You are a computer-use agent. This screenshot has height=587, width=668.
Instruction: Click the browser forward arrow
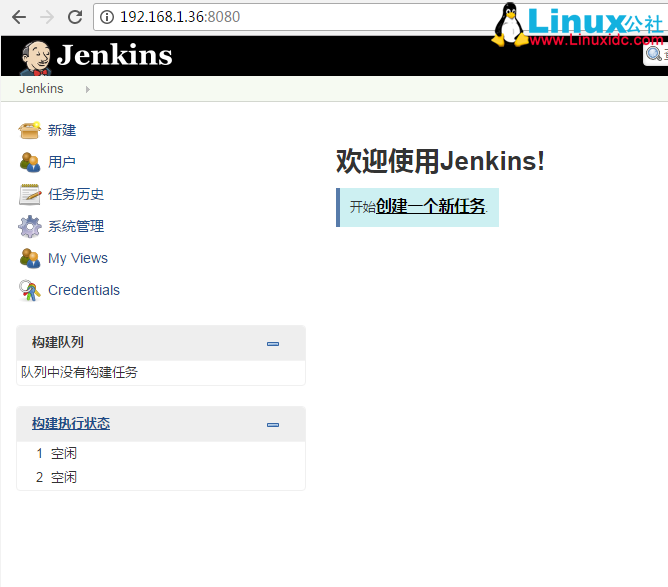click(47, 17)
